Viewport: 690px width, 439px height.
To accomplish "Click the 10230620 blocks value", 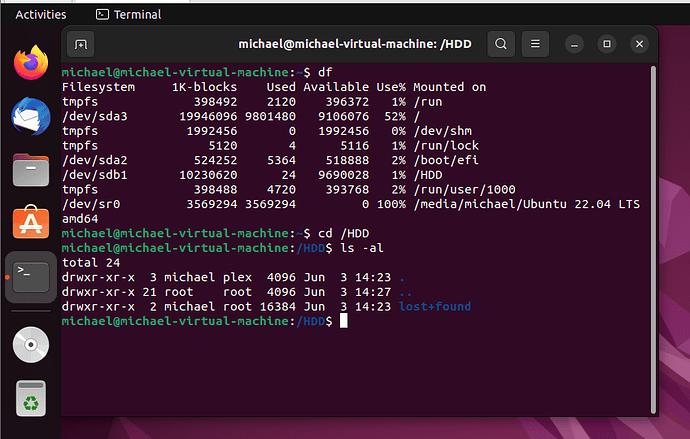I will [208, 175].
